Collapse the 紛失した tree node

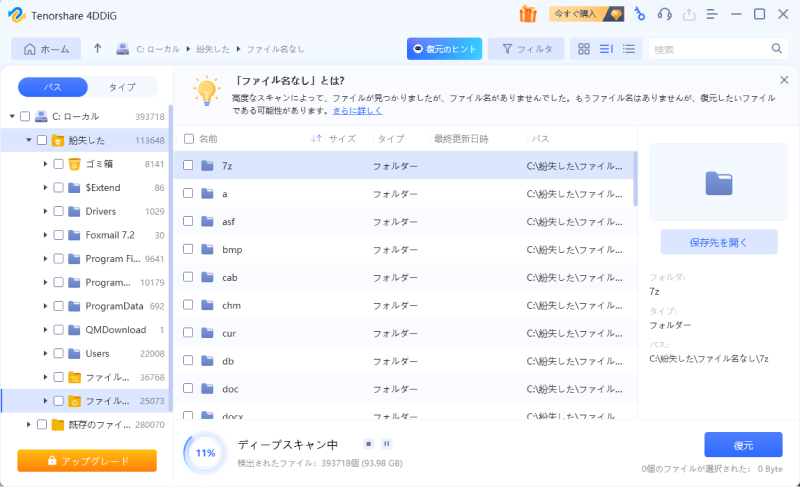(29, 140)
